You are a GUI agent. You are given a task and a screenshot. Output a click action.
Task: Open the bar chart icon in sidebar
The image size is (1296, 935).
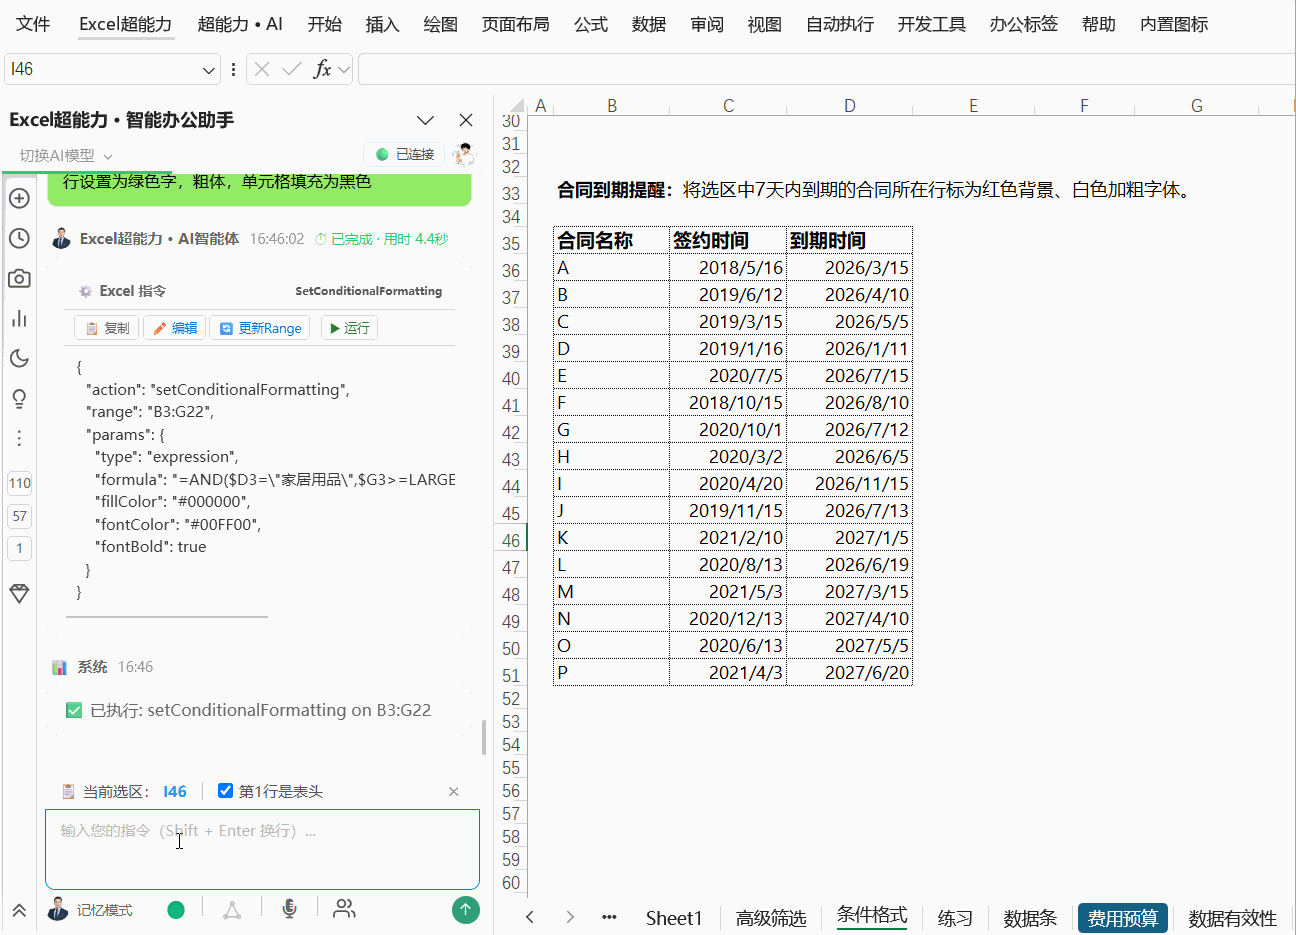19,319
